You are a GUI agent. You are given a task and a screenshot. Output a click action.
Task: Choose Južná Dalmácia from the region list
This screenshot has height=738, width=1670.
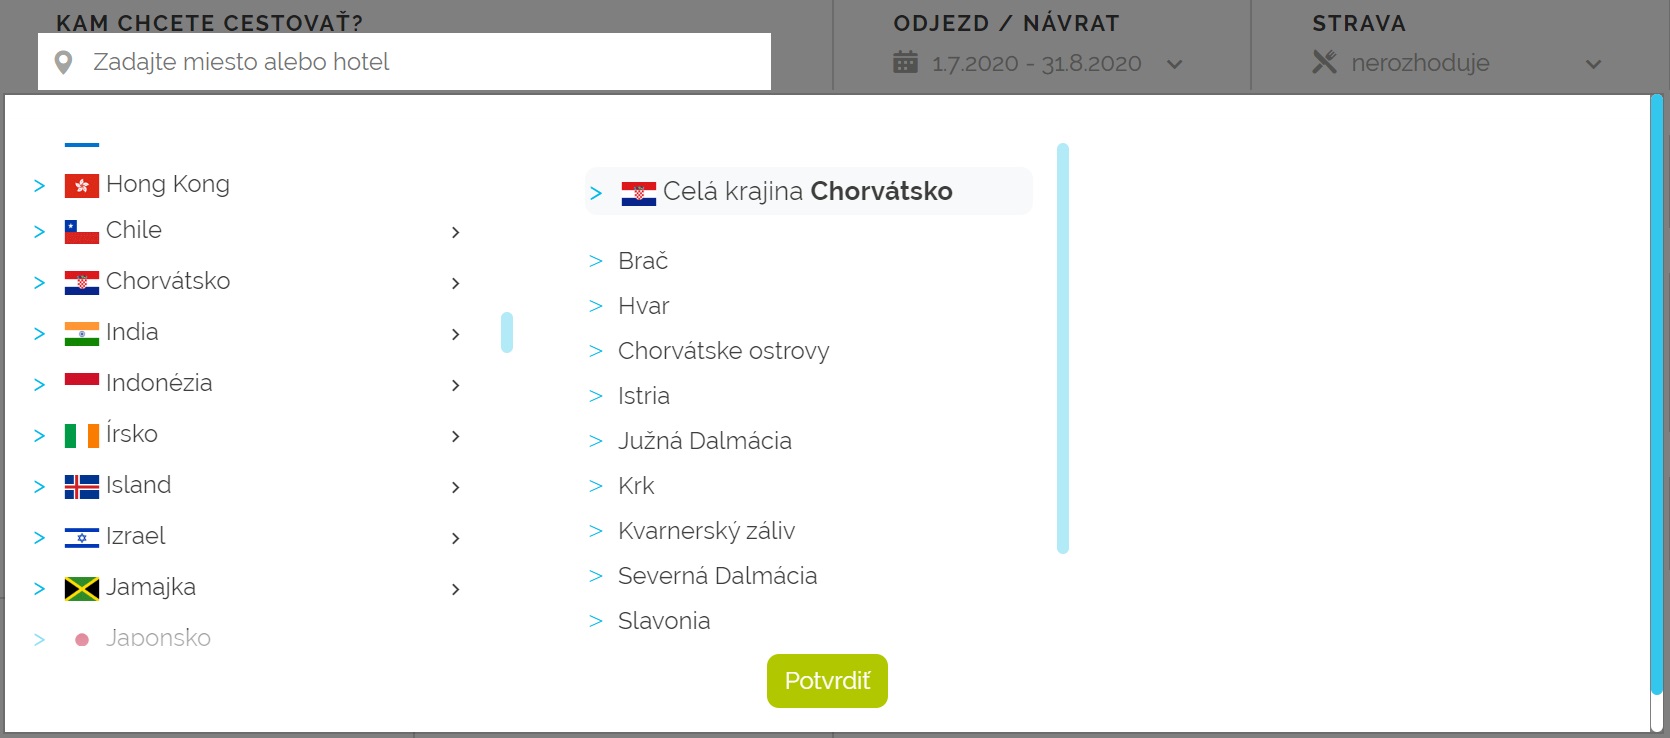point(705,441)
